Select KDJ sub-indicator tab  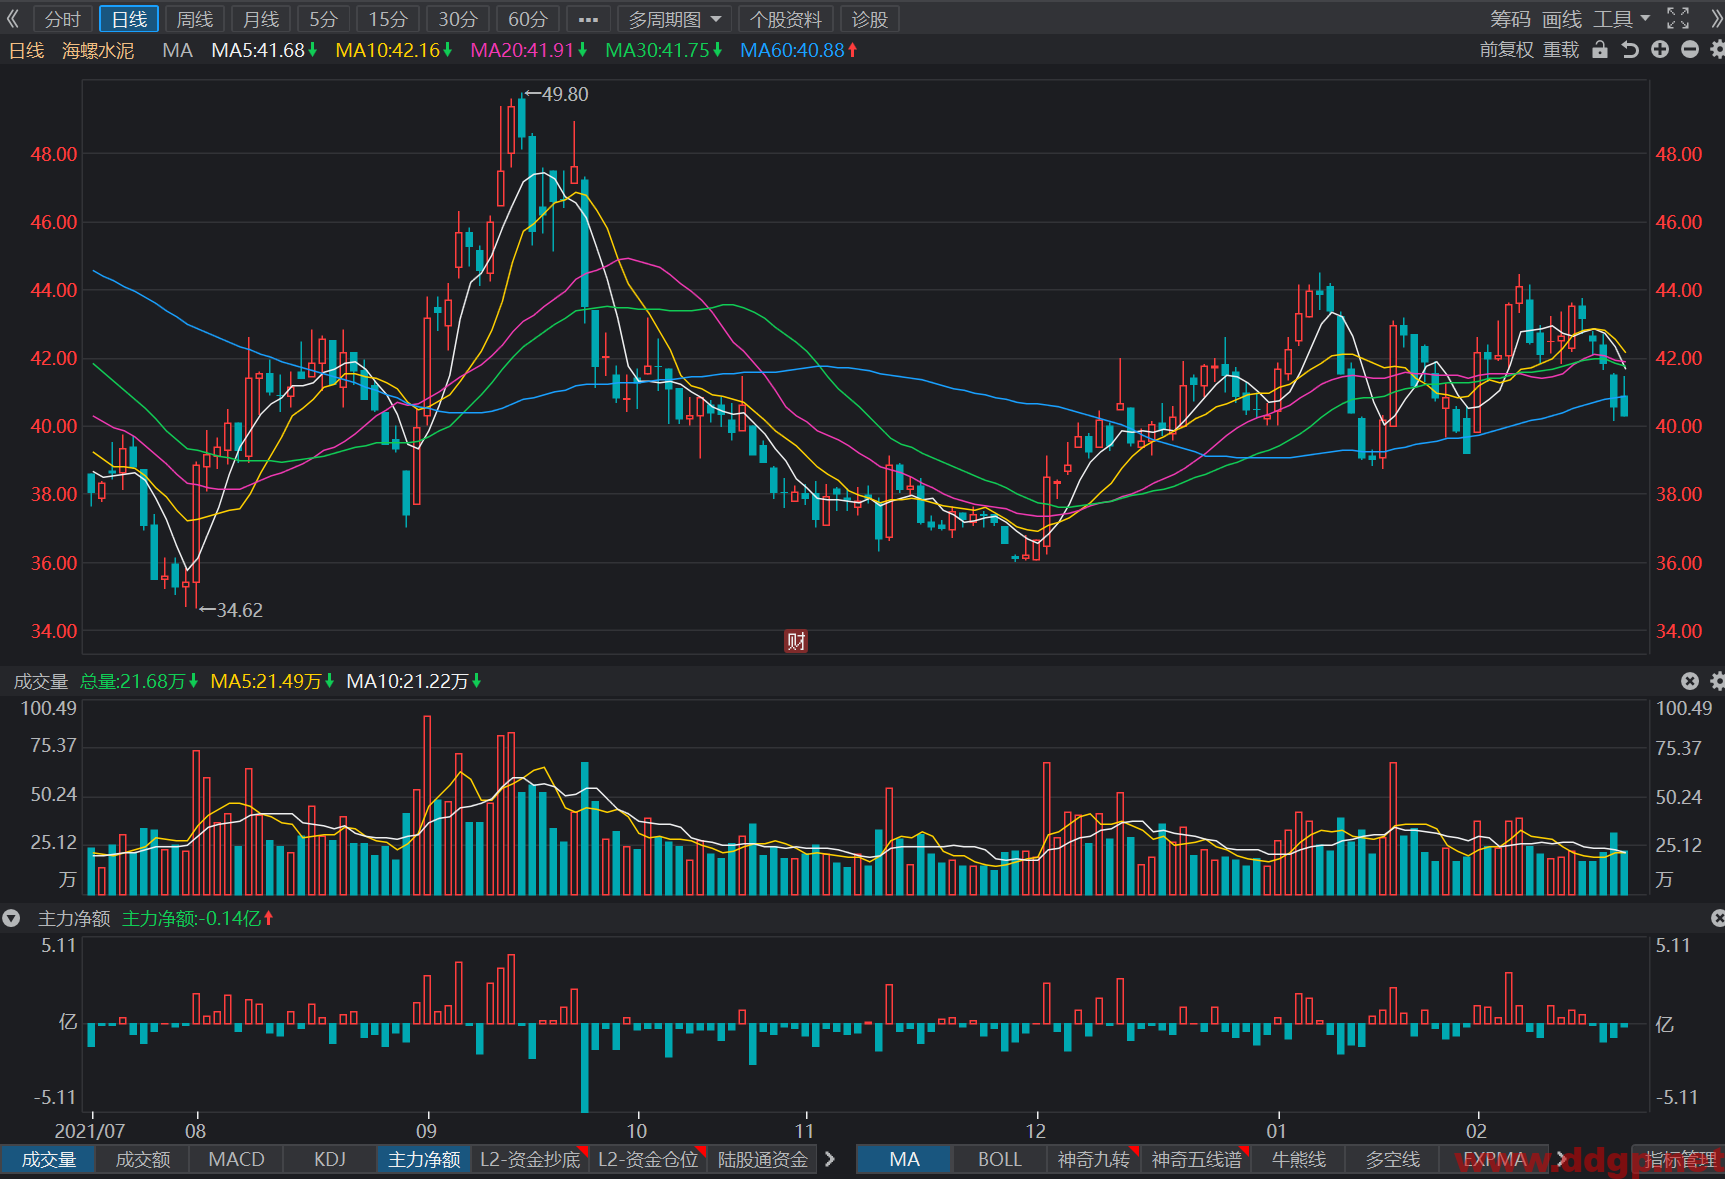tap(330, 1159)
